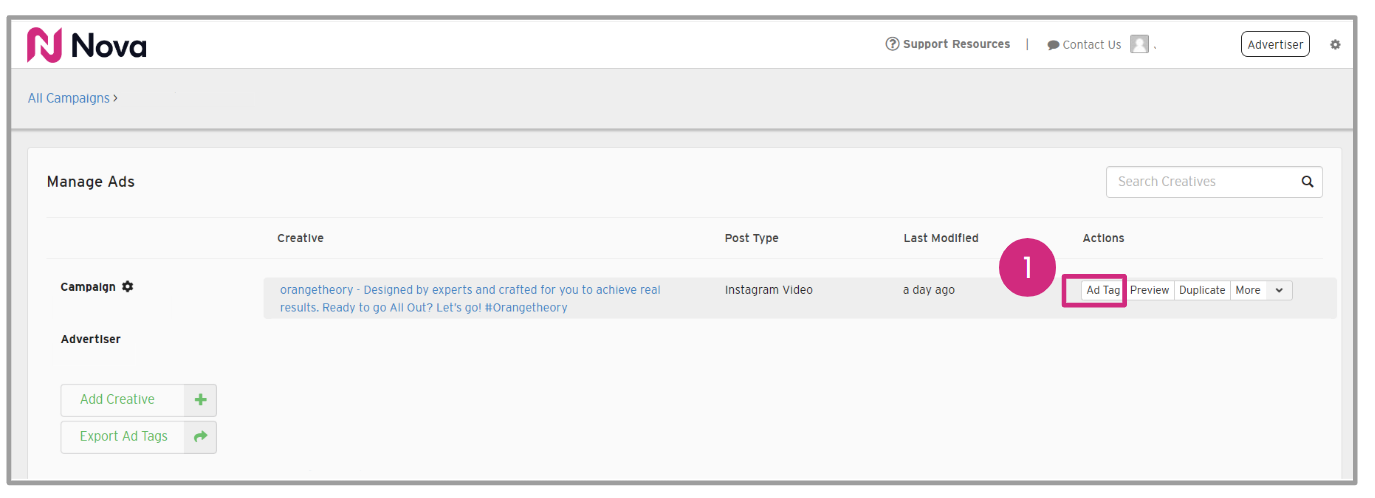This screenshot has width=1375, height=498.
Task: Open the orangetheory creative link
Action: point(470,298)
